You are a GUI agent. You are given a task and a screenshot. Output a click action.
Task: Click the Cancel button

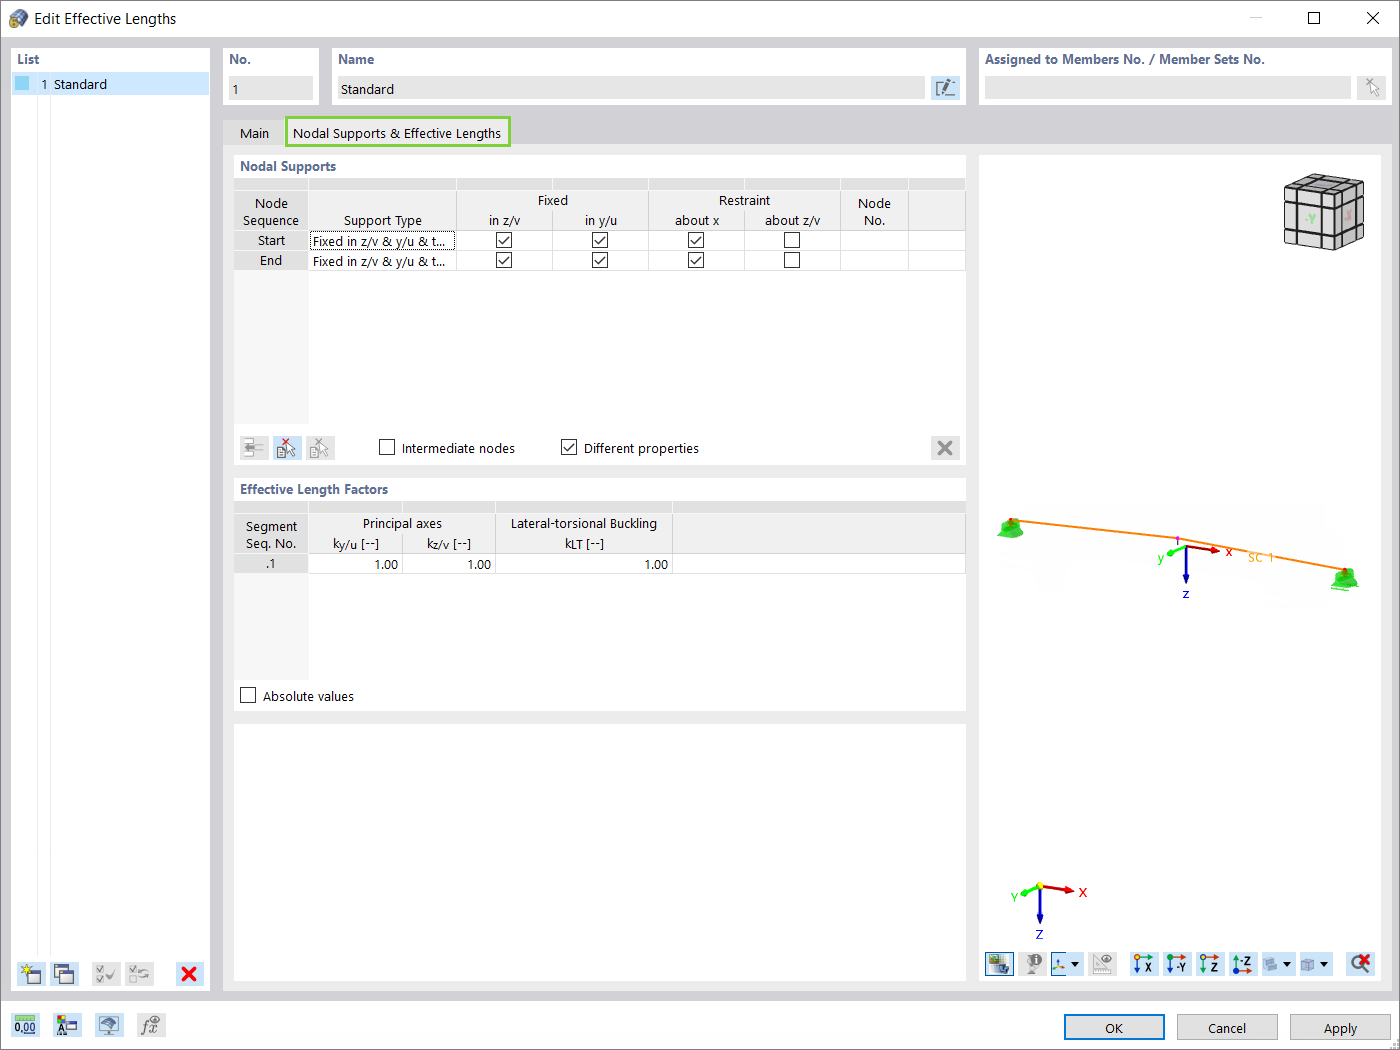tap(1227, 1027)
